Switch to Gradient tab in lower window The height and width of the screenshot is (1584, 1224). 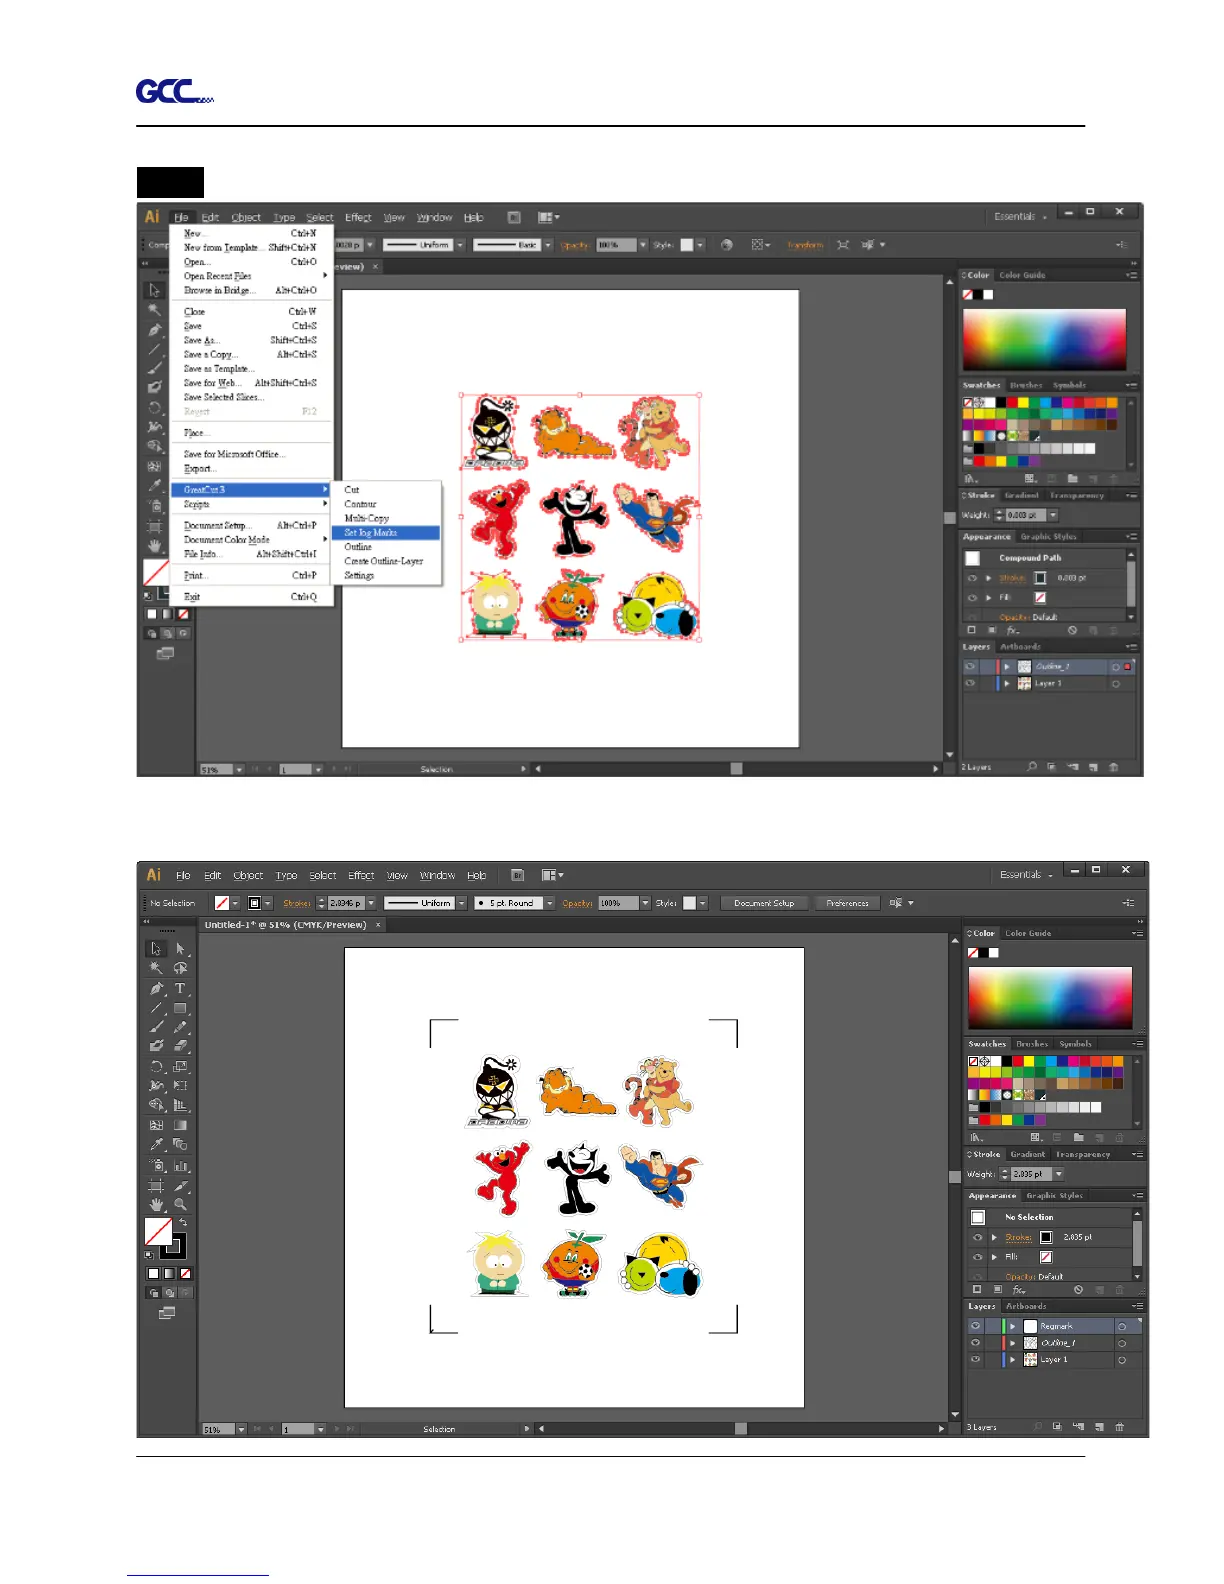1027,1154
